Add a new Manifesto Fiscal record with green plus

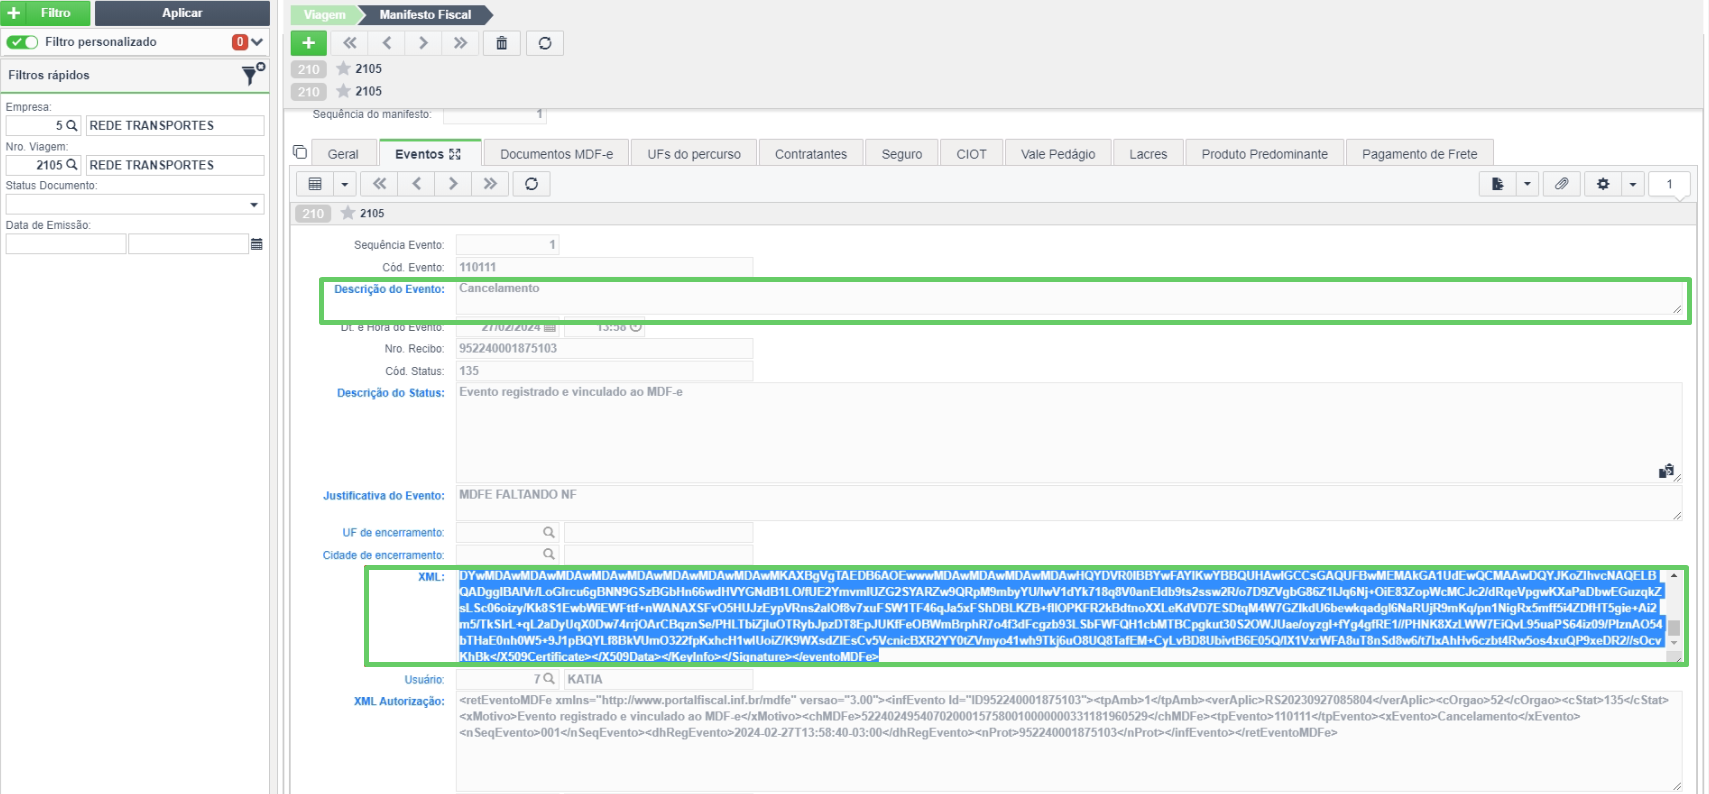[x=308, y=43]
